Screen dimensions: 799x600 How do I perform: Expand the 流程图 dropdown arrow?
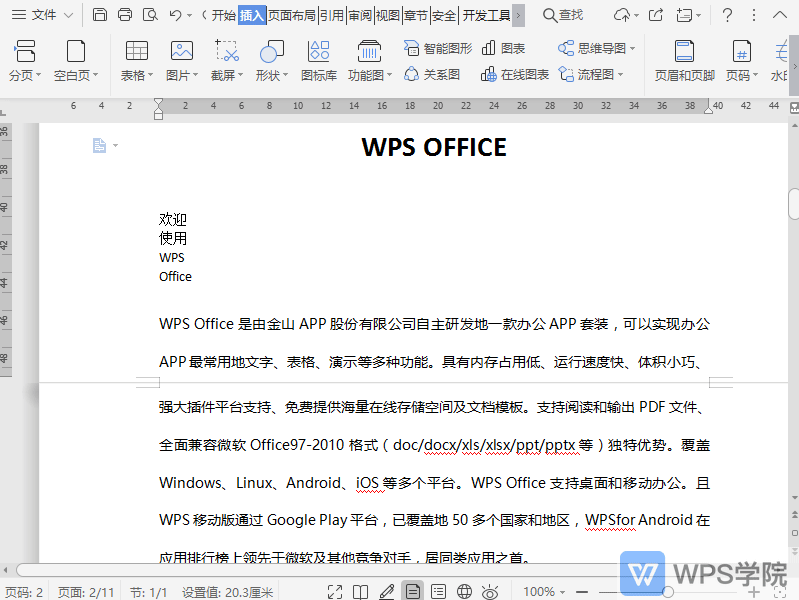pyautogui.click(x=621, y=74)
